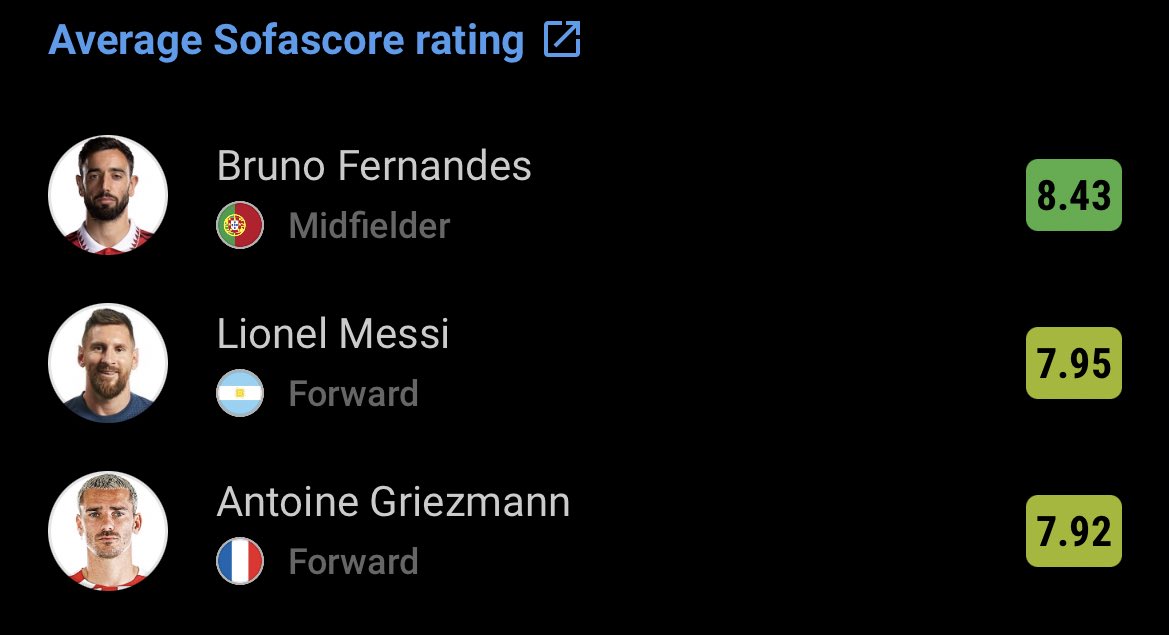Open the external link icon beside the title
The width and height of the screenshot is (1169, 635).
click(561, 39)
